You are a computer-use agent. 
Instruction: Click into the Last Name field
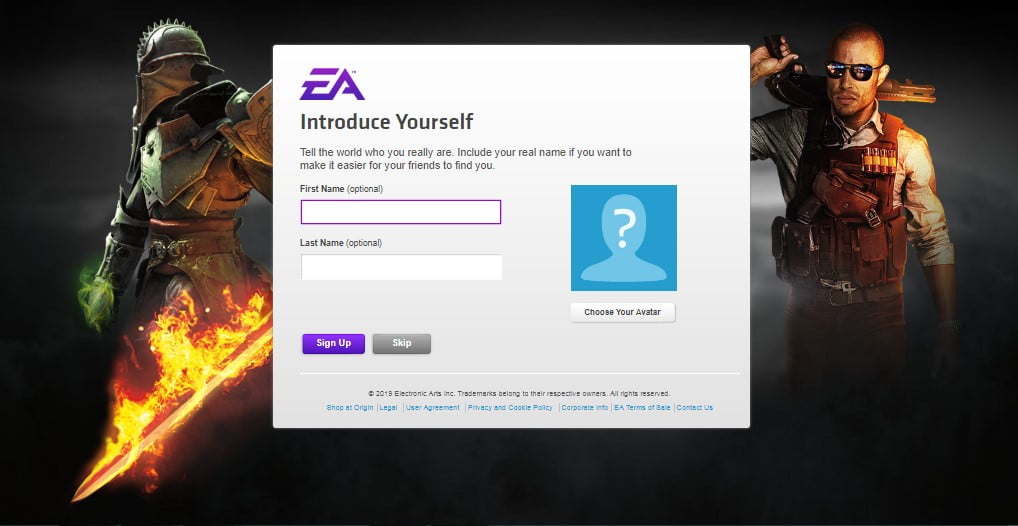click(x=401, y=267)
